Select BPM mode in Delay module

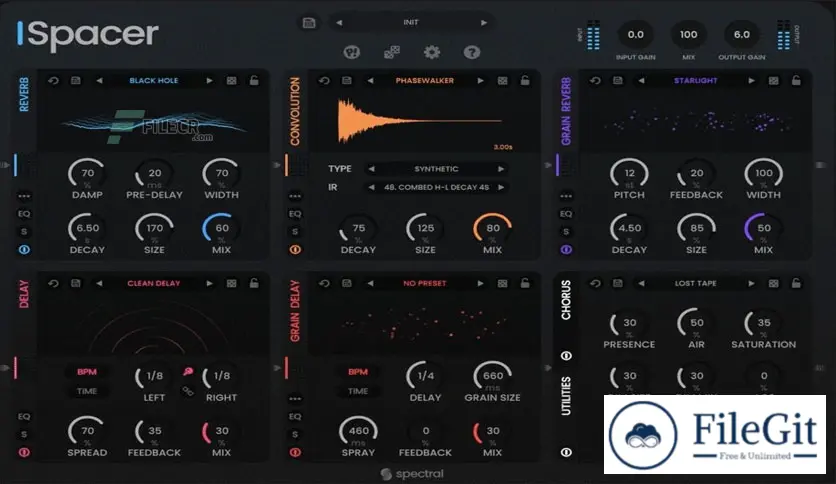pos(87,372)
